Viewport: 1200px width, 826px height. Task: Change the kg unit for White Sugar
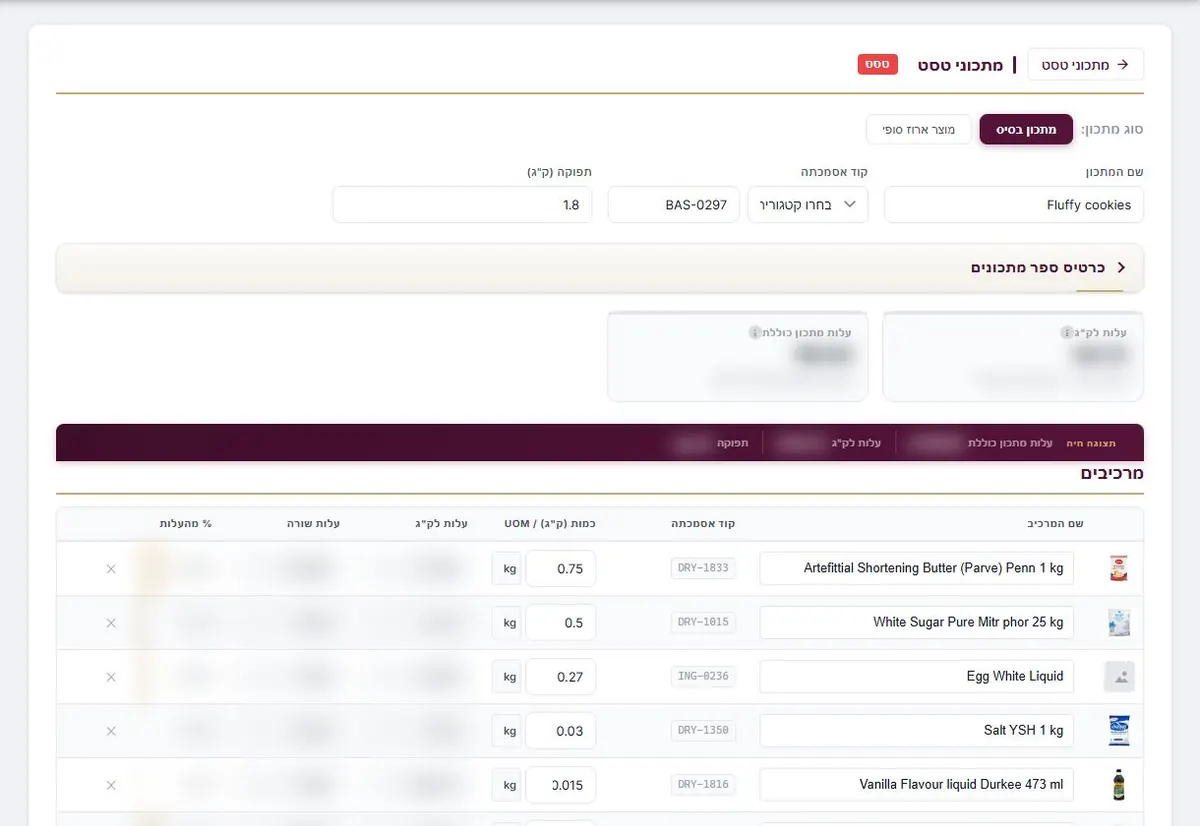click(x=509, y=623)
